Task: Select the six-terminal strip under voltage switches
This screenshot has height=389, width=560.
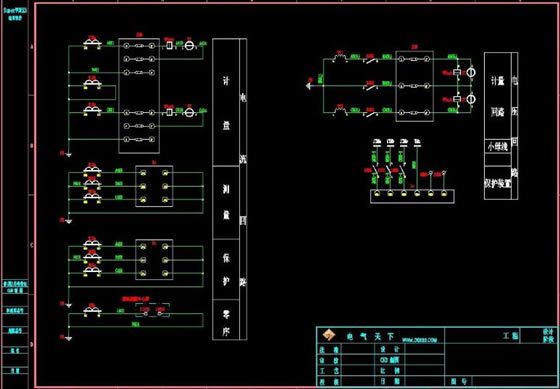Action: 412,196
